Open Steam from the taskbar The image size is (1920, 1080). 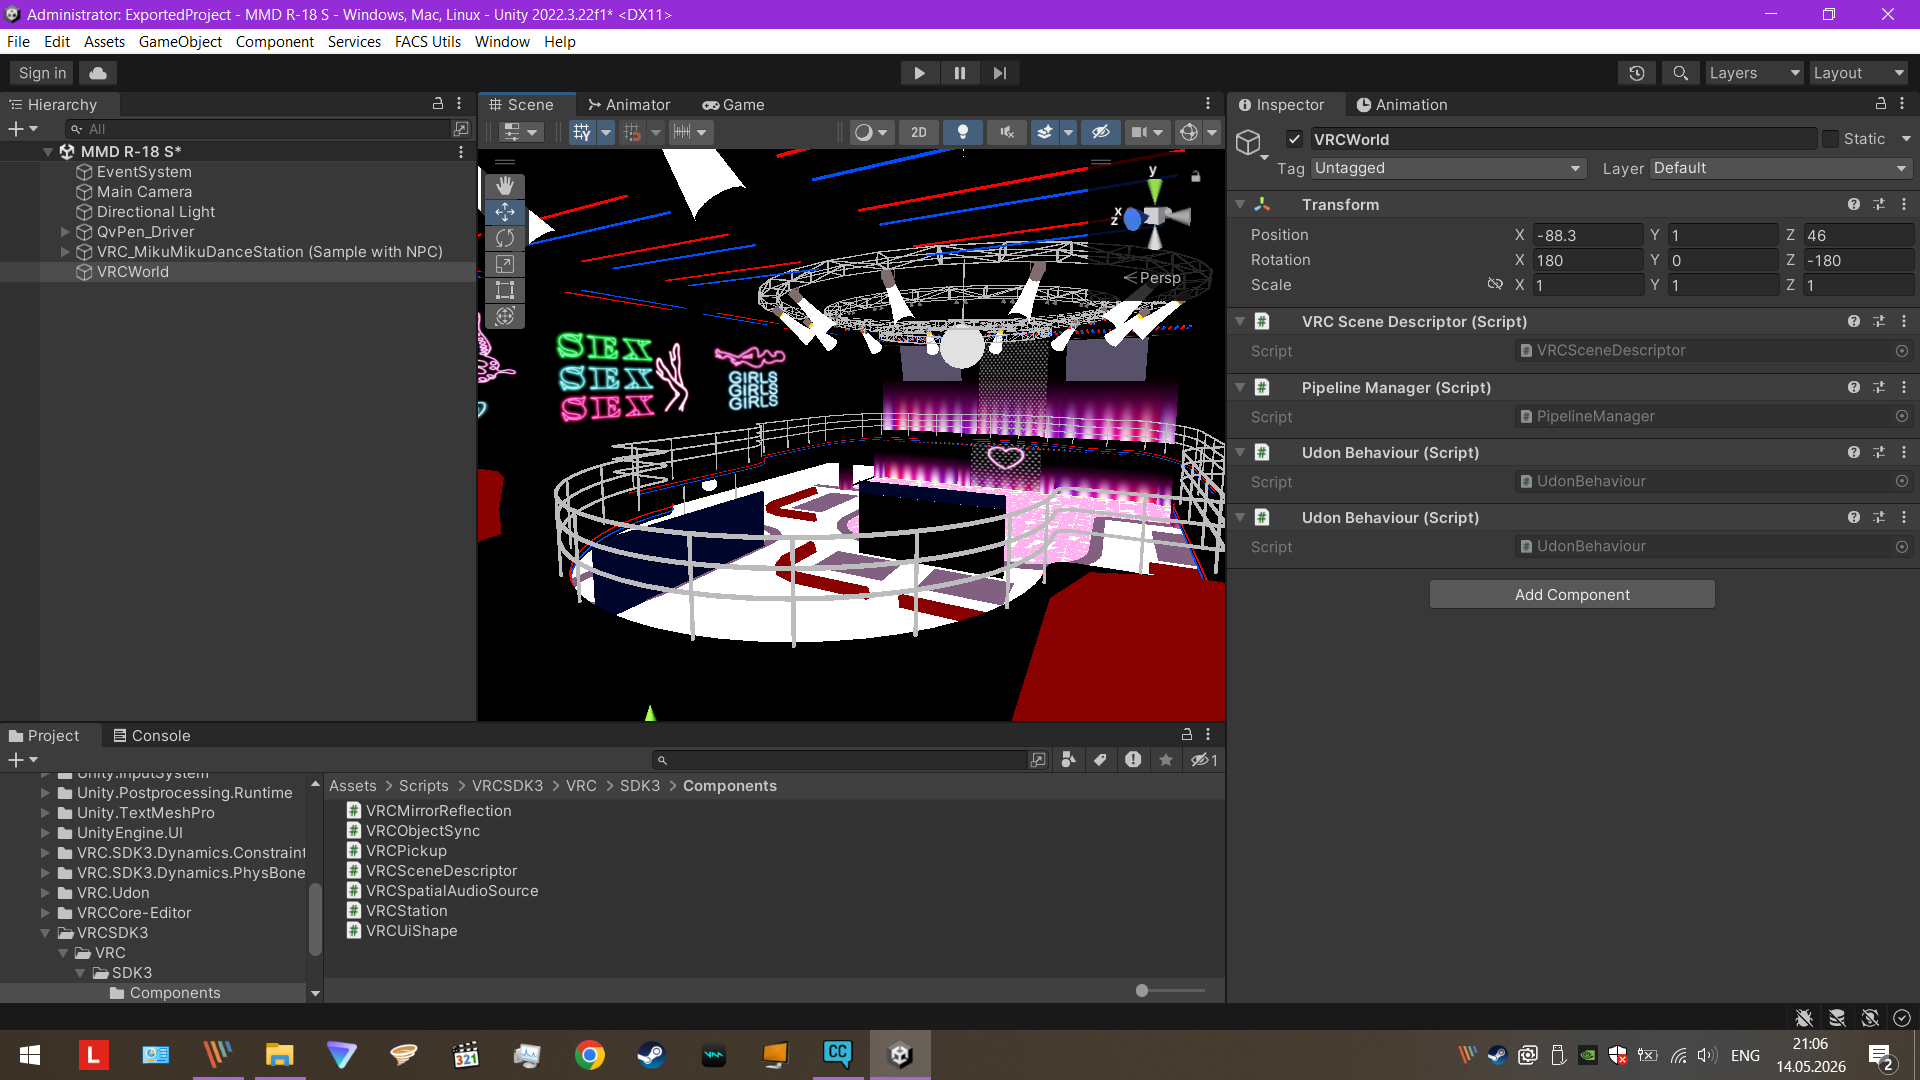coord(651,1055)
